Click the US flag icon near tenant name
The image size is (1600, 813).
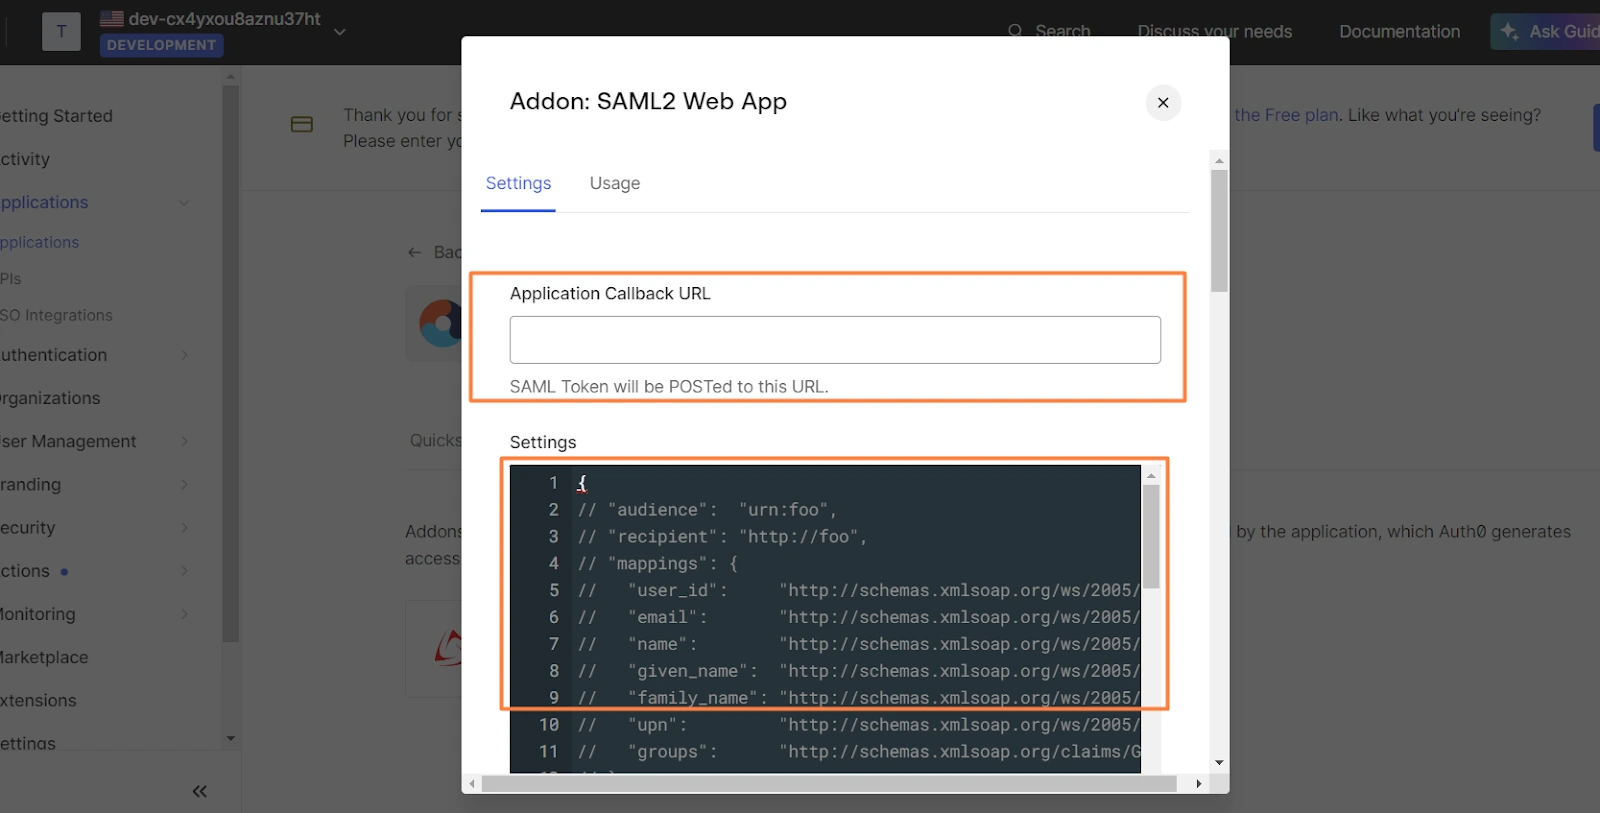pos(112,18)
